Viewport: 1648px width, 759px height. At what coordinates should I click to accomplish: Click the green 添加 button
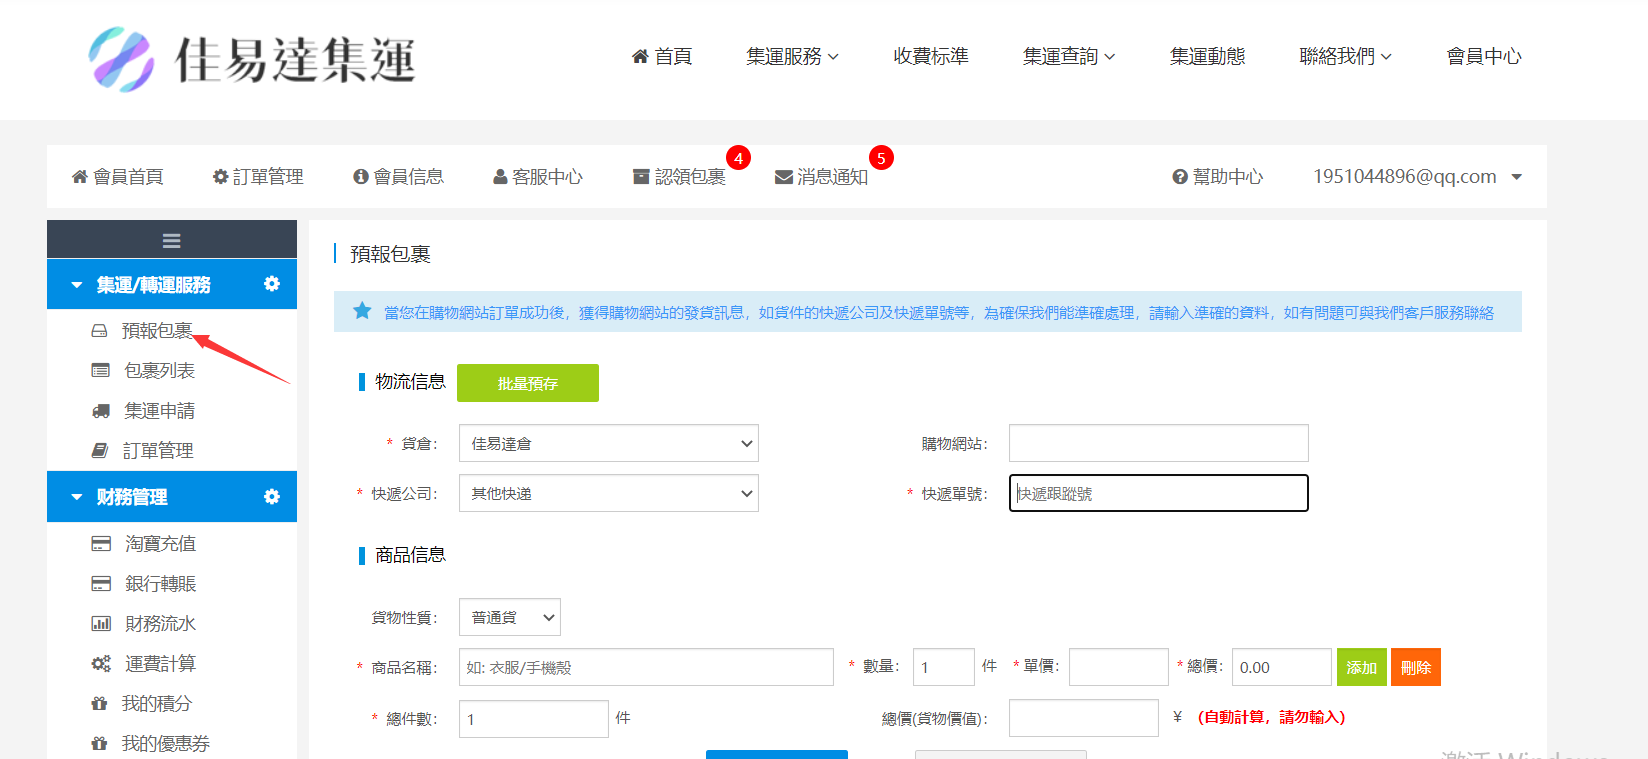pos(1362,667)
